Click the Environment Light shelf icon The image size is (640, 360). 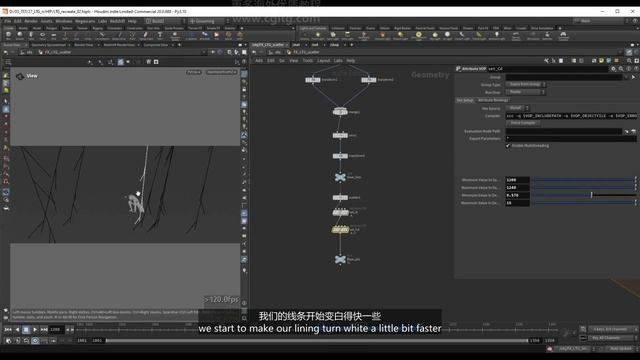pyautogui.click(x=418, y=36)
